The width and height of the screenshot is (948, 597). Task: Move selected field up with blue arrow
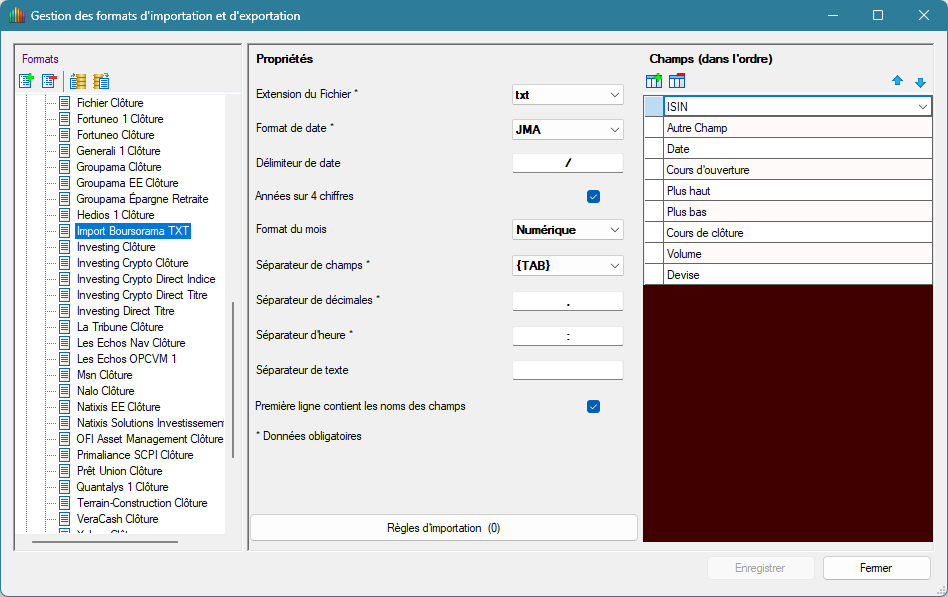coord(897,82)
